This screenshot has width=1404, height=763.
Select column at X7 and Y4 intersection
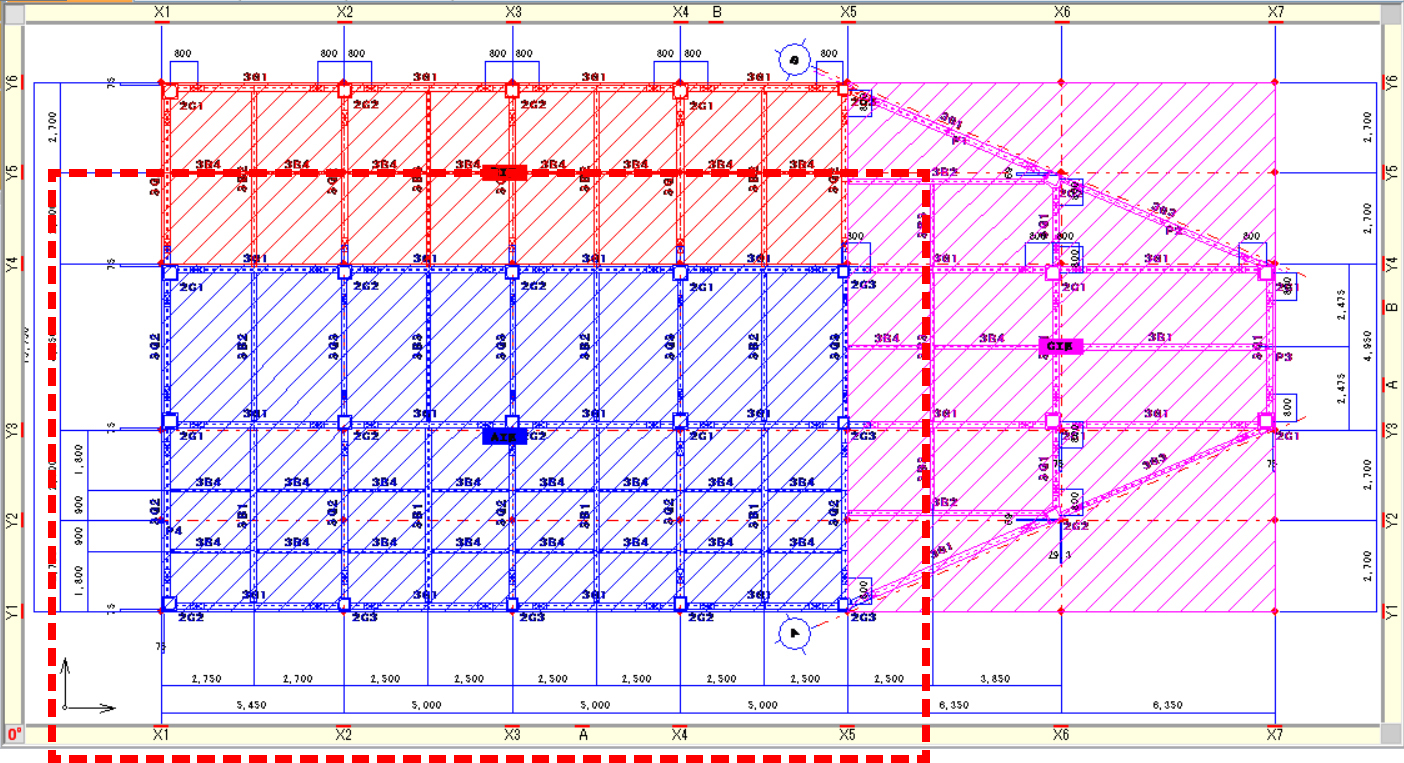1267,272
